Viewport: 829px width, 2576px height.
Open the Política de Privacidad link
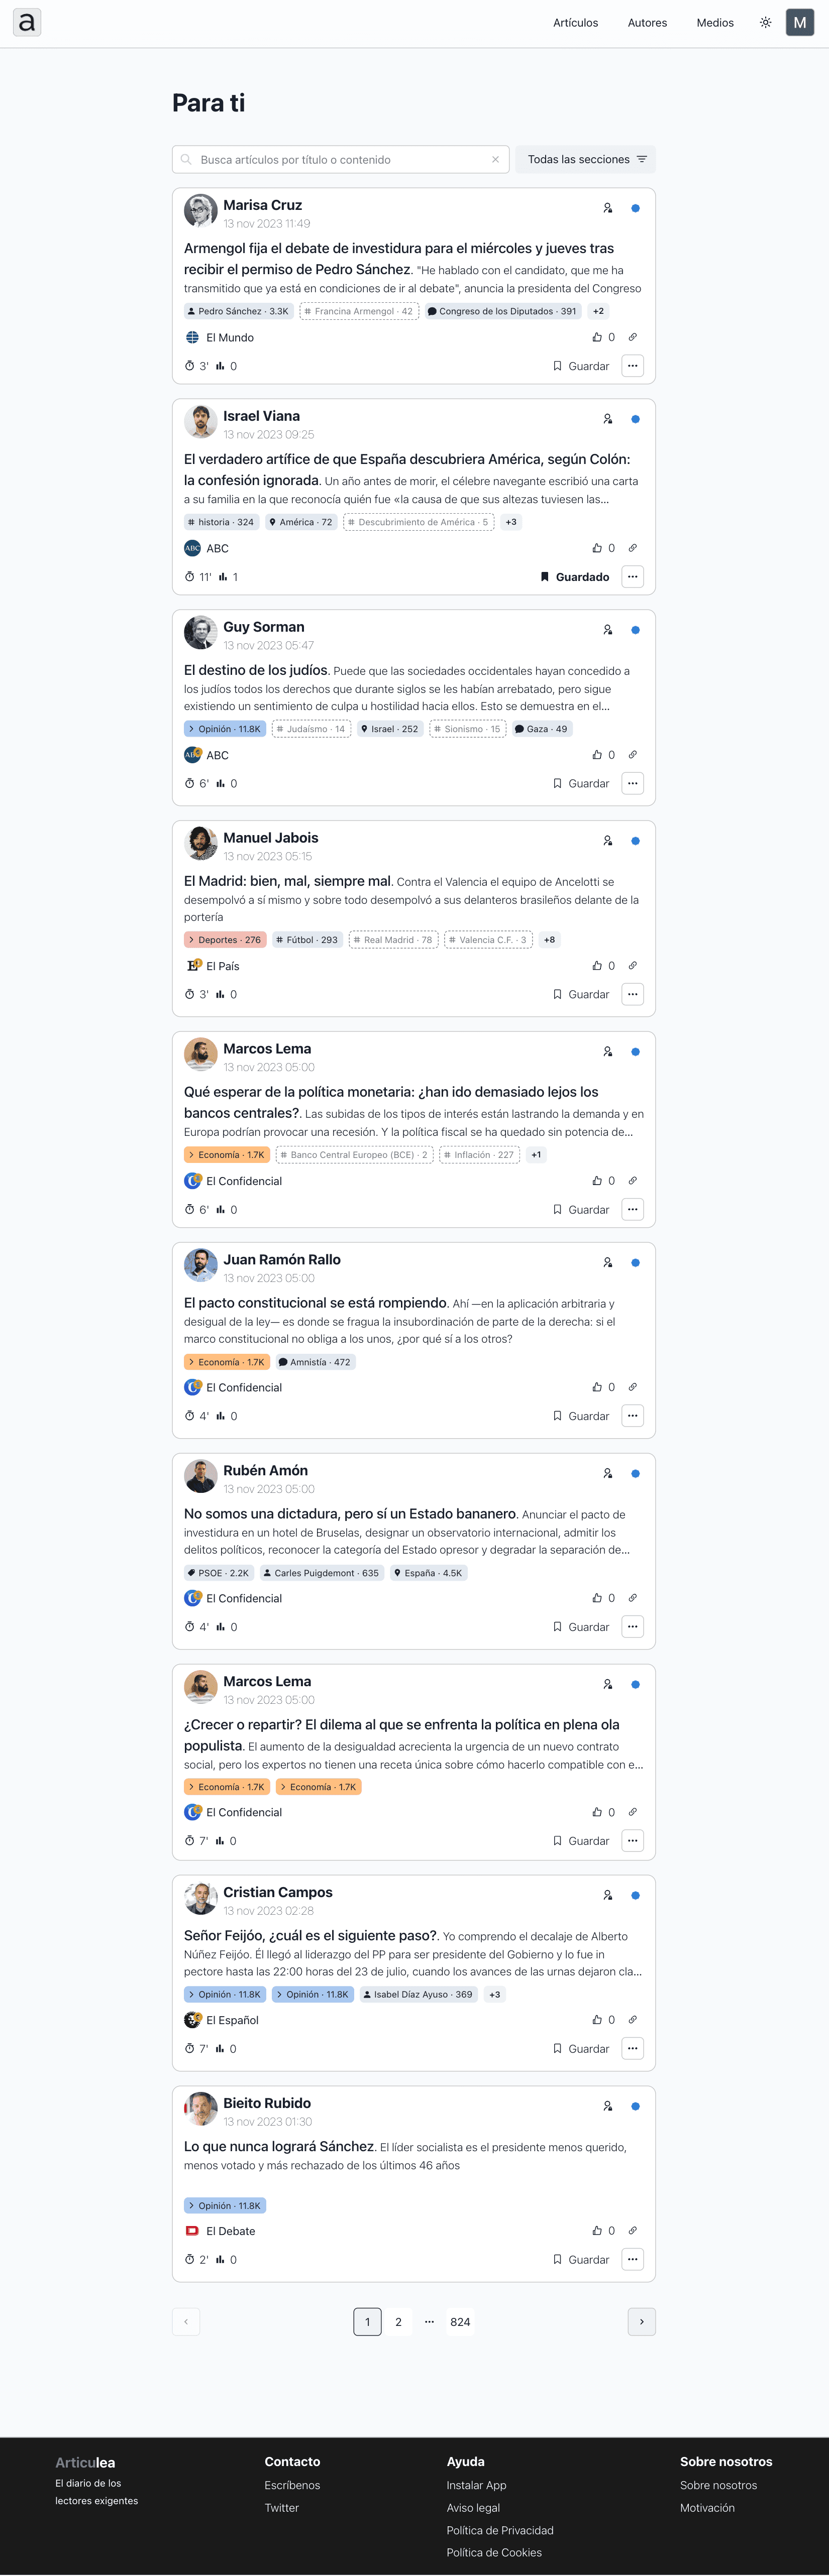[500, 2531]
